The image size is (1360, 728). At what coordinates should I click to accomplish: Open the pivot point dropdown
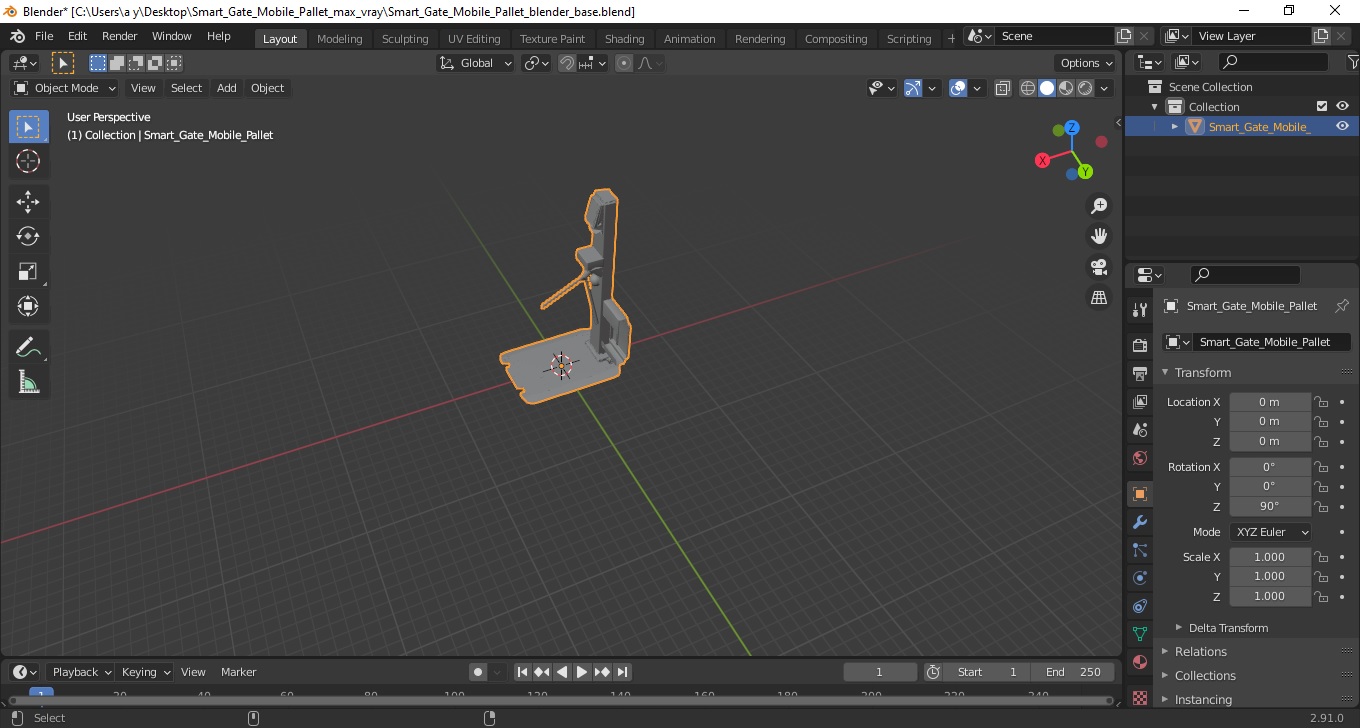[537, 63]
